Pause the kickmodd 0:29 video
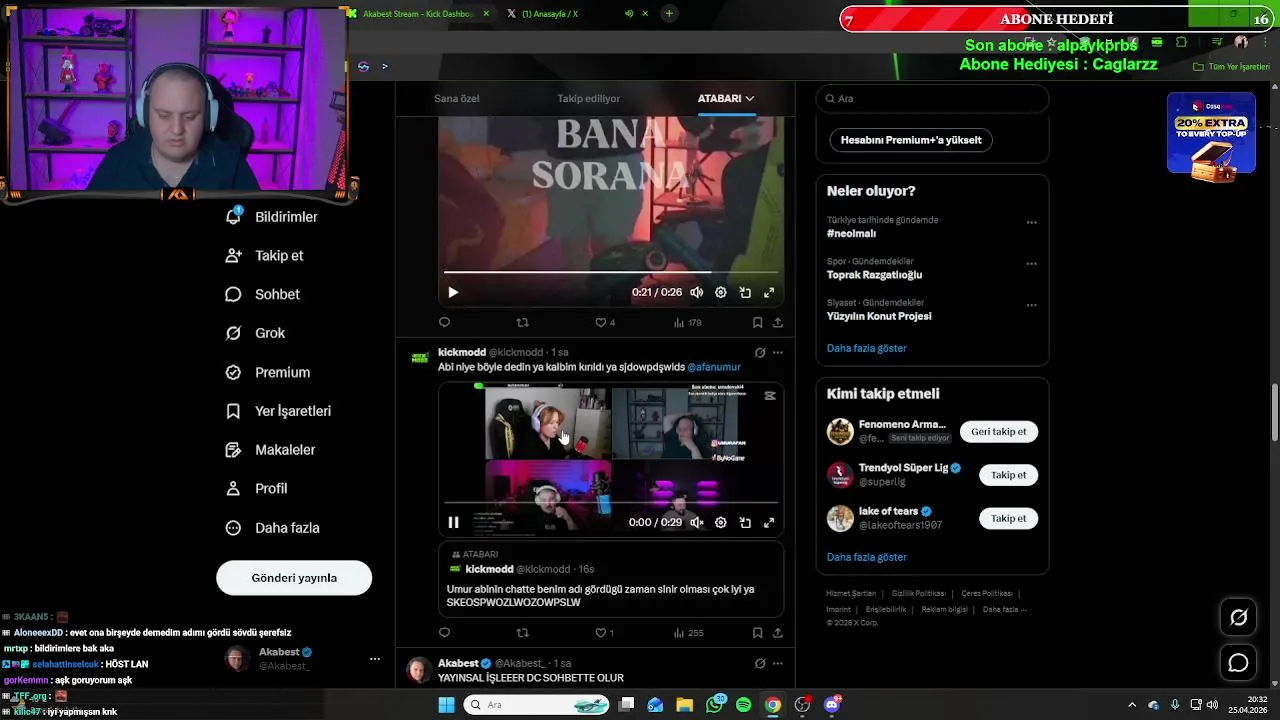Screen dimensions: 1280x720 (x=453, y=522)
